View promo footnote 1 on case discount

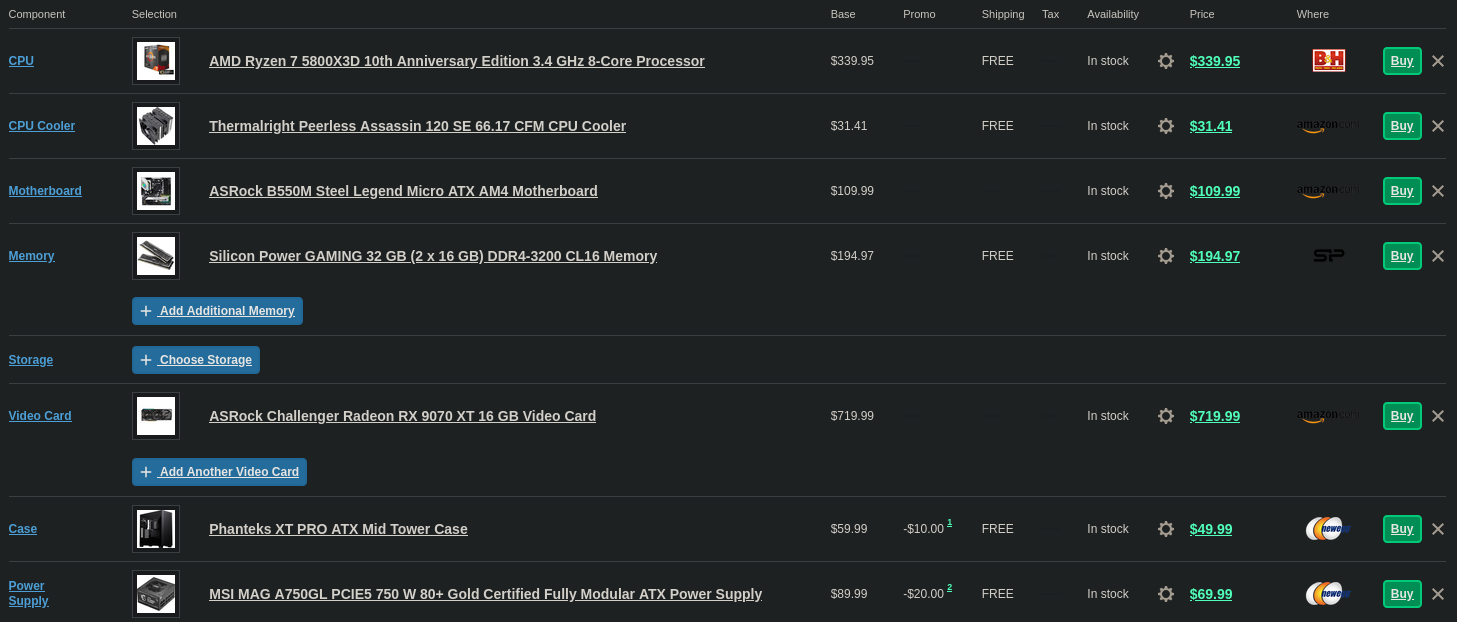point(949,523)
